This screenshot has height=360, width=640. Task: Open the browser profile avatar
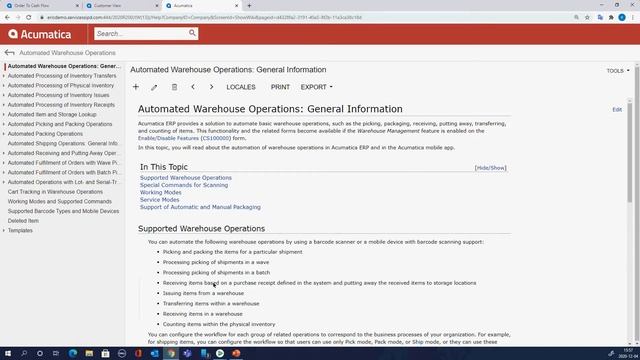pyautogui.click(x=622, y=18)
